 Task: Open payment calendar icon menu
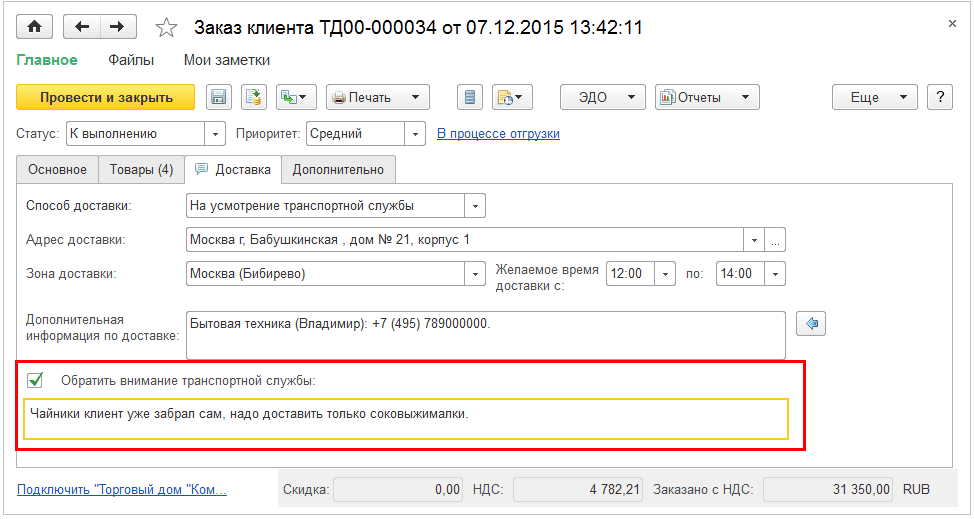[x=512, y=97]
